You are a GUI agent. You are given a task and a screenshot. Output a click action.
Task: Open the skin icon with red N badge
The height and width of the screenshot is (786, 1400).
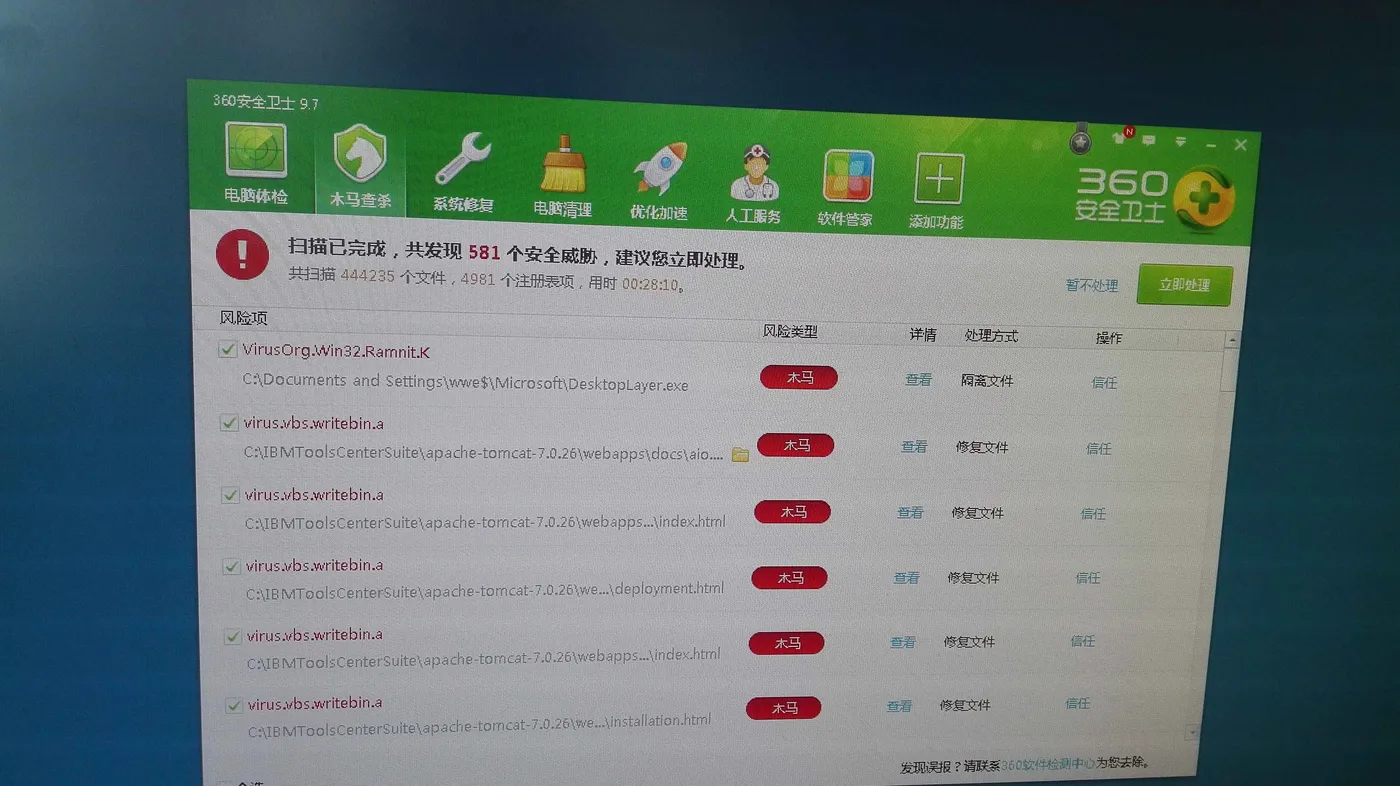(x=1121, y=136)
